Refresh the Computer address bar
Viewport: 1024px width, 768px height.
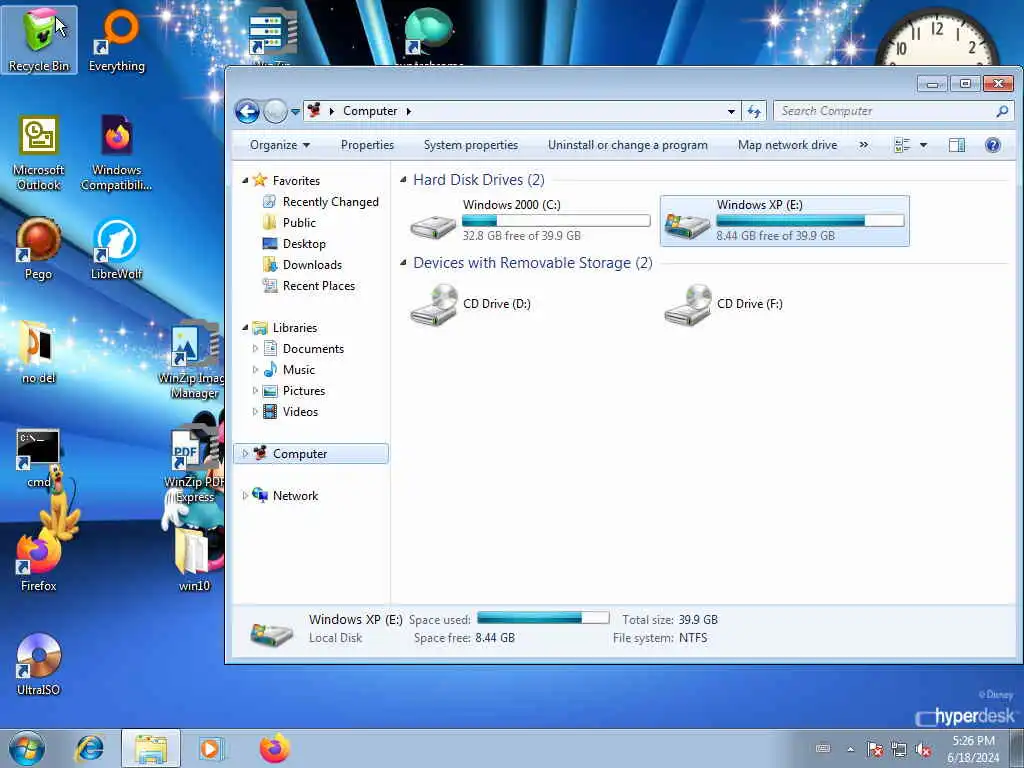coord(754,112)
